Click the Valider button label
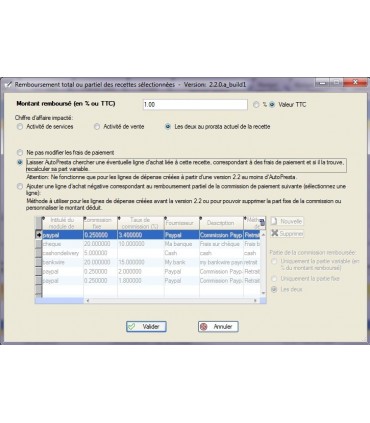The width and height of the screenshot is (370, 423). [x=151, y=327]
